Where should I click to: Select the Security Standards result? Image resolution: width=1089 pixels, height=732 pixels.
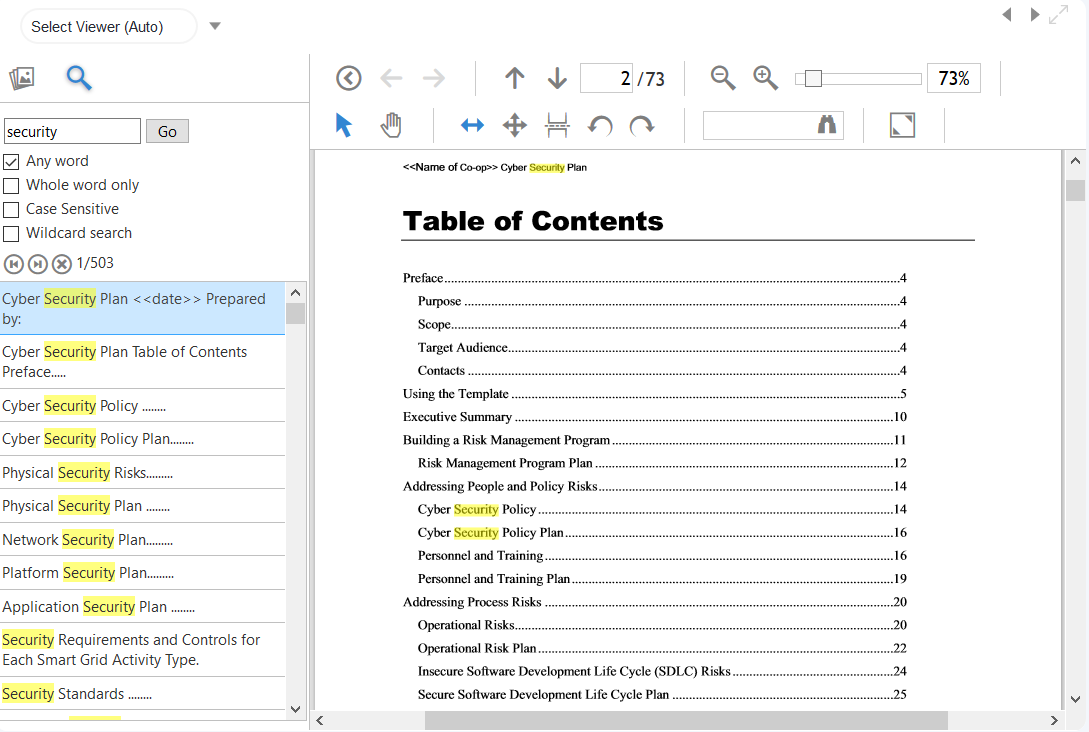(142, 694)
